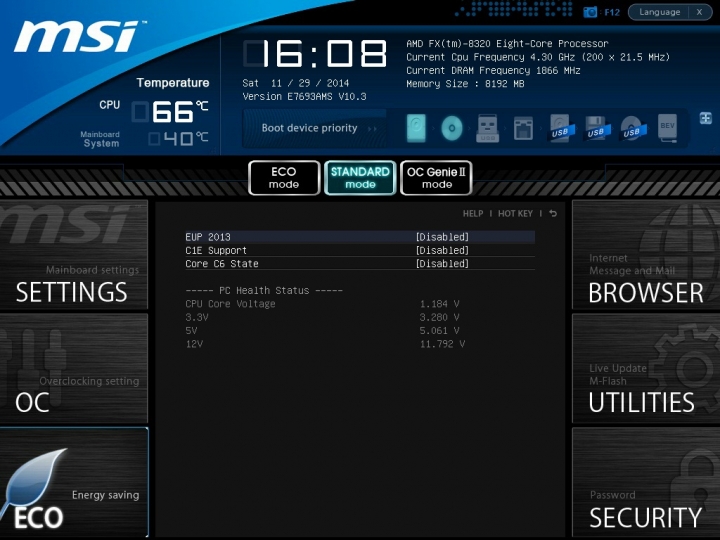Select the CD/DVD drive boot device icon
This screenshot has width=720, height=540.
452,128
